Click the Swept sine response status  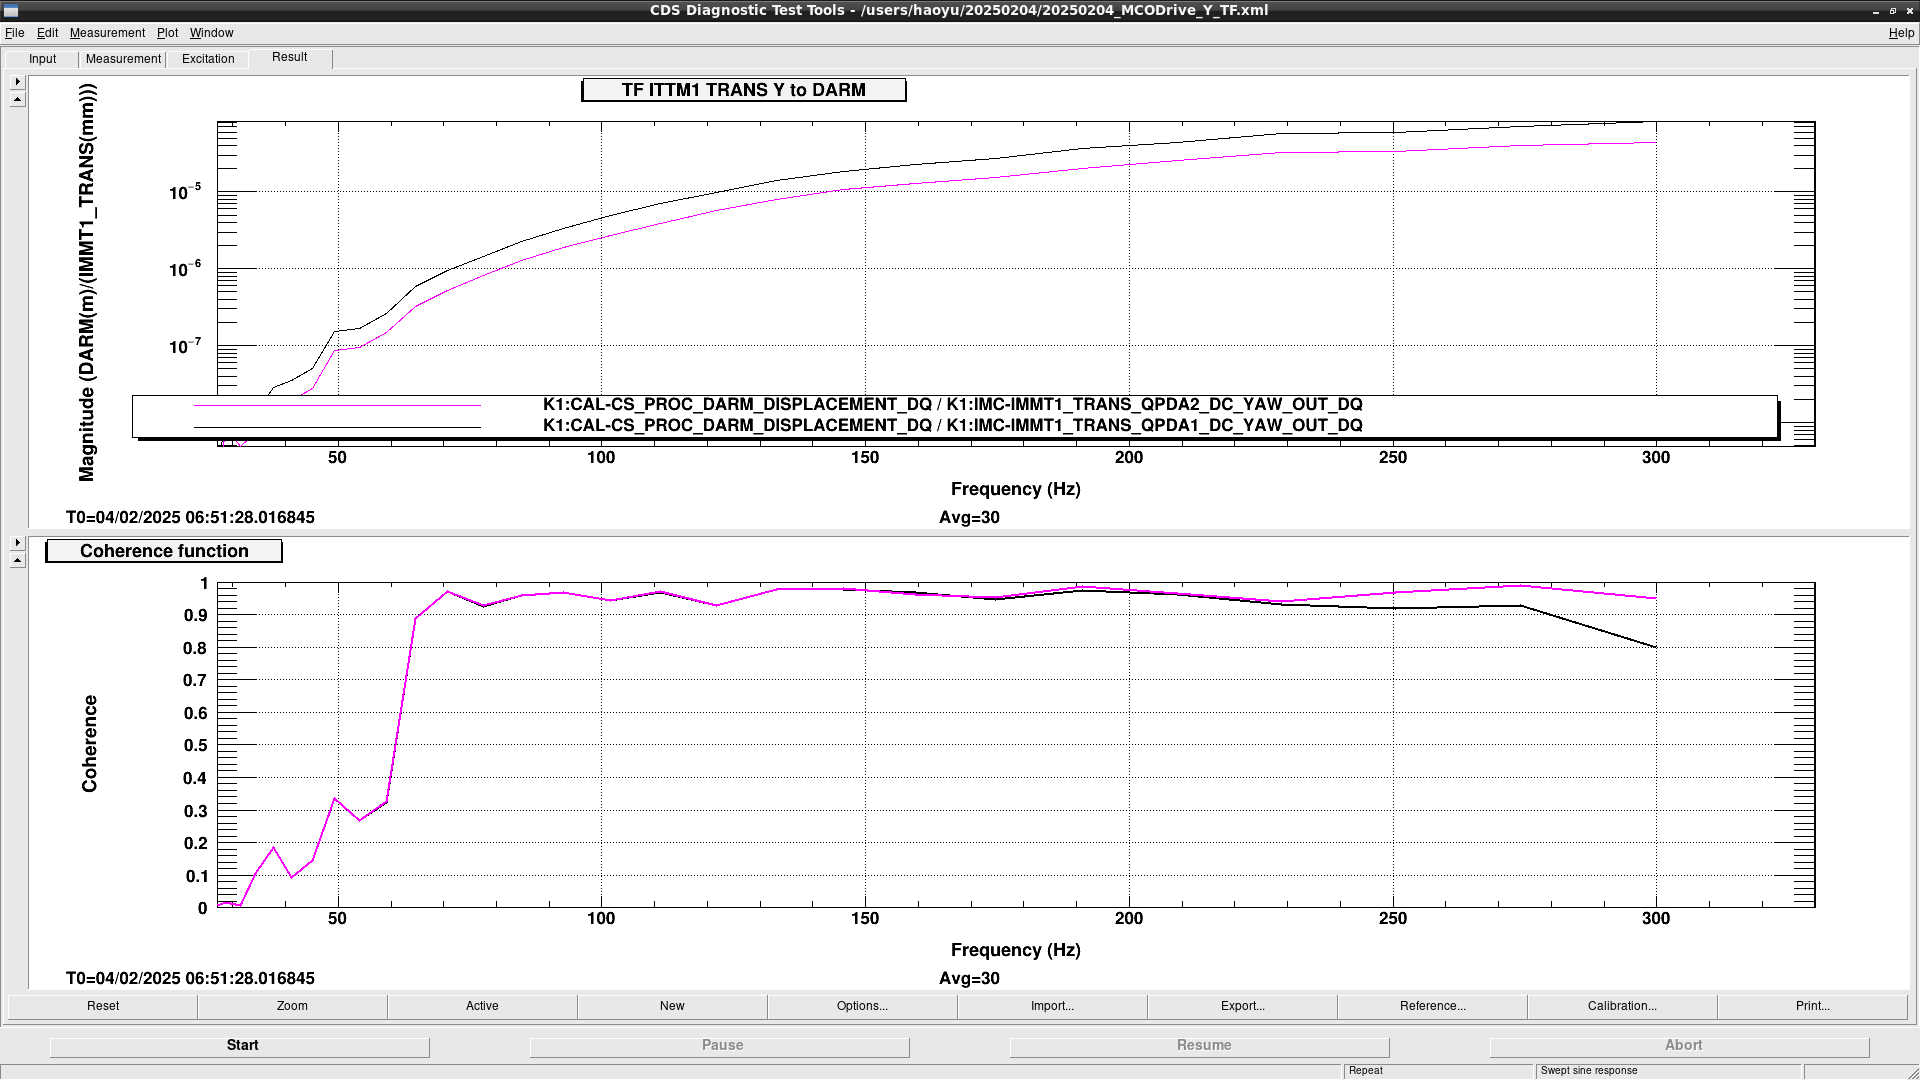point(1668,1071)
